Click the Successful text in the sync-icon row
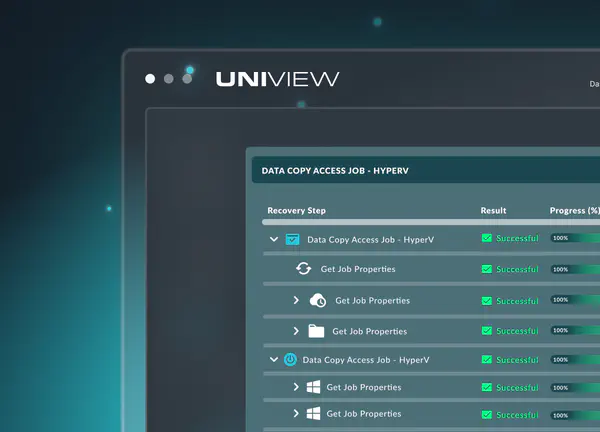 (x=517, y=269)
